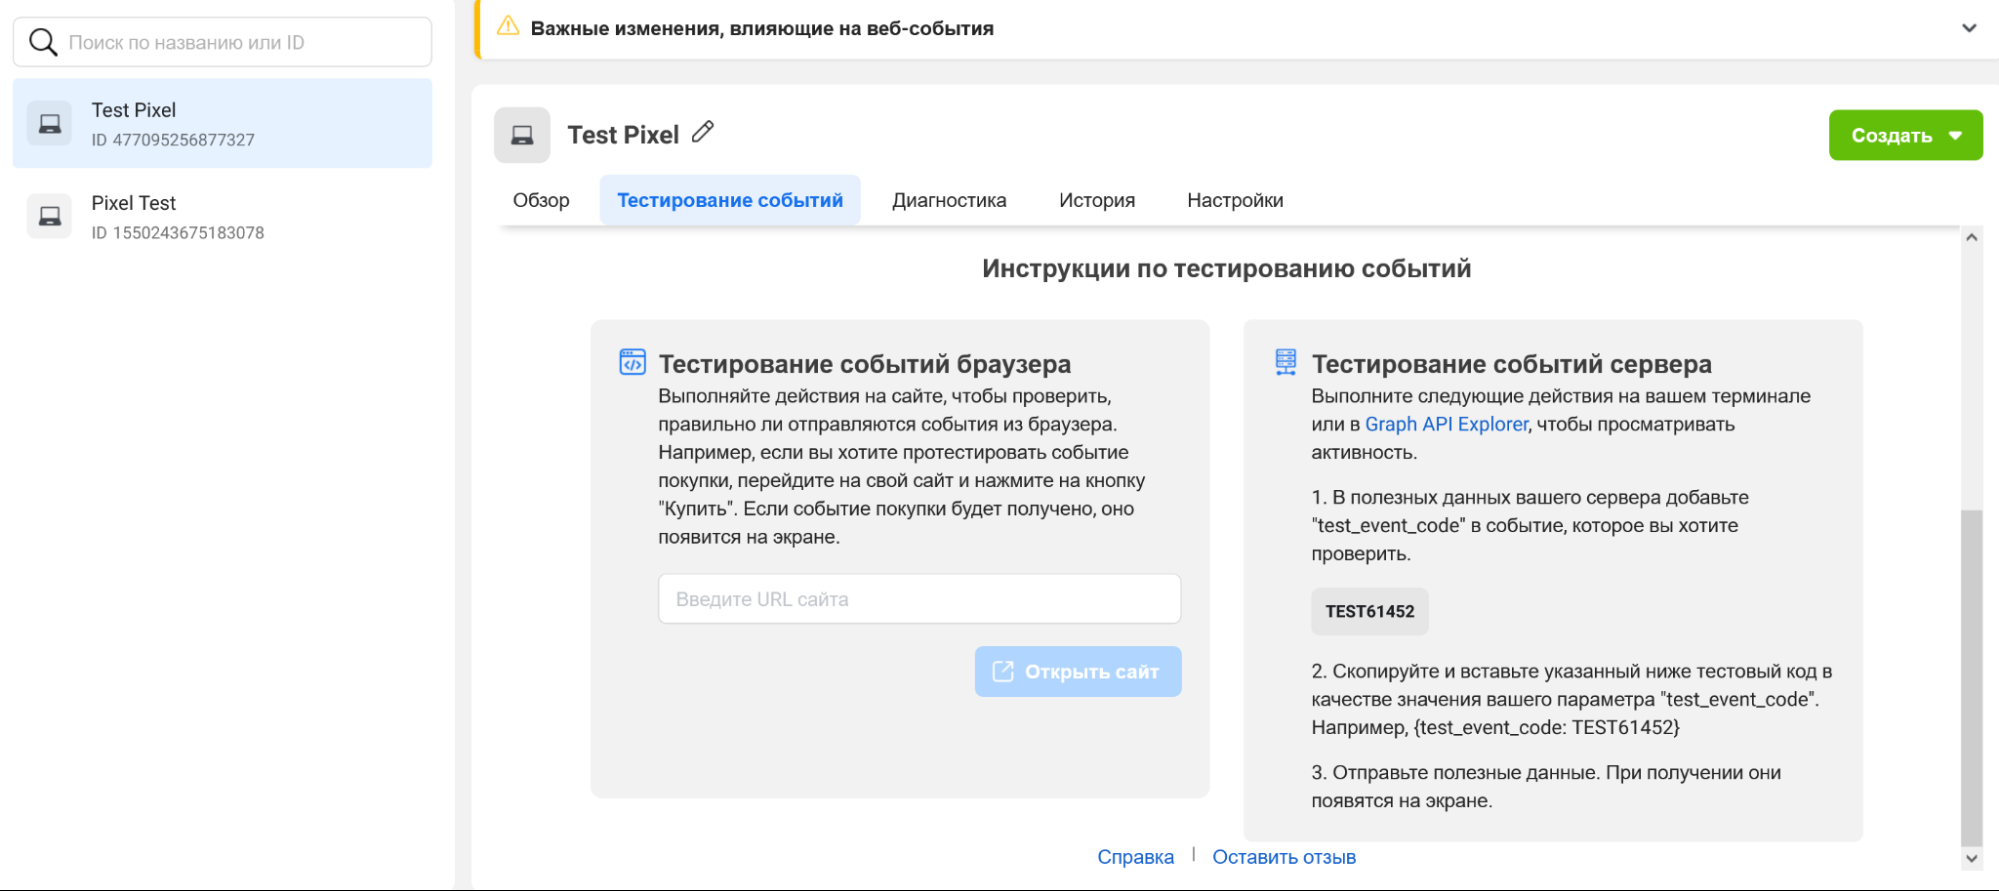Viewport: 1999px width, 891px height.
Task: Click the vertical scrollbar thumb
Action: point(1971,677)
